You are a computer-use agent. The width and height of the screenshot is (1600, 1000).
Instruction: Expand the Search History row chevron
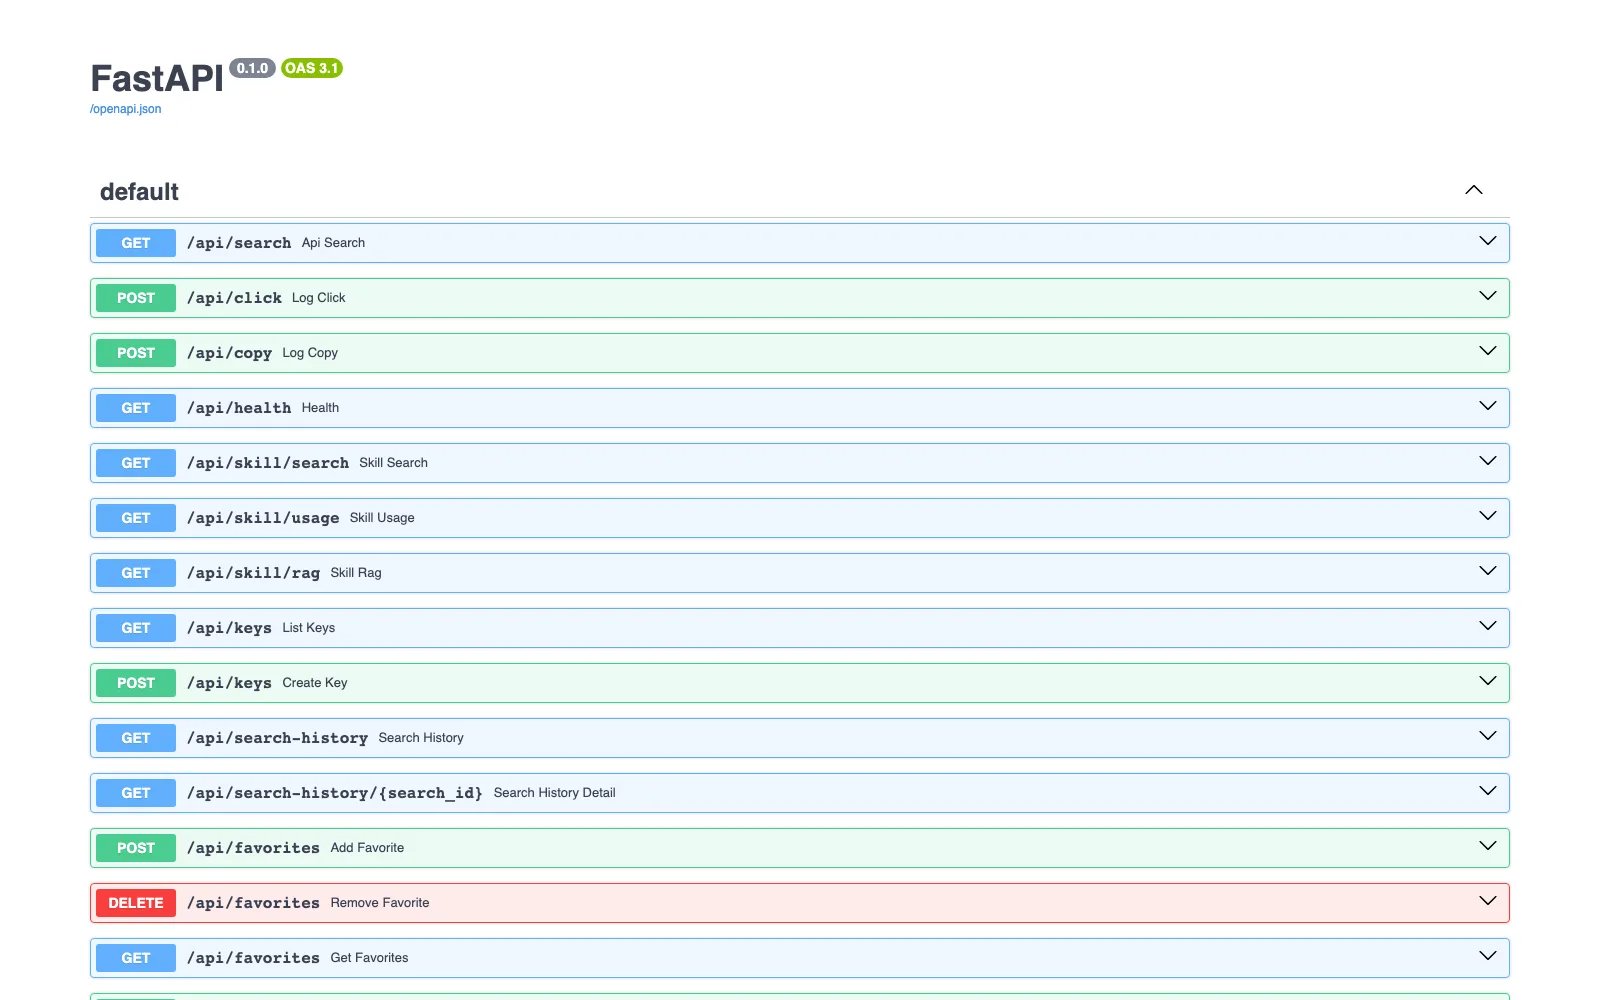tap(1488, 736)
